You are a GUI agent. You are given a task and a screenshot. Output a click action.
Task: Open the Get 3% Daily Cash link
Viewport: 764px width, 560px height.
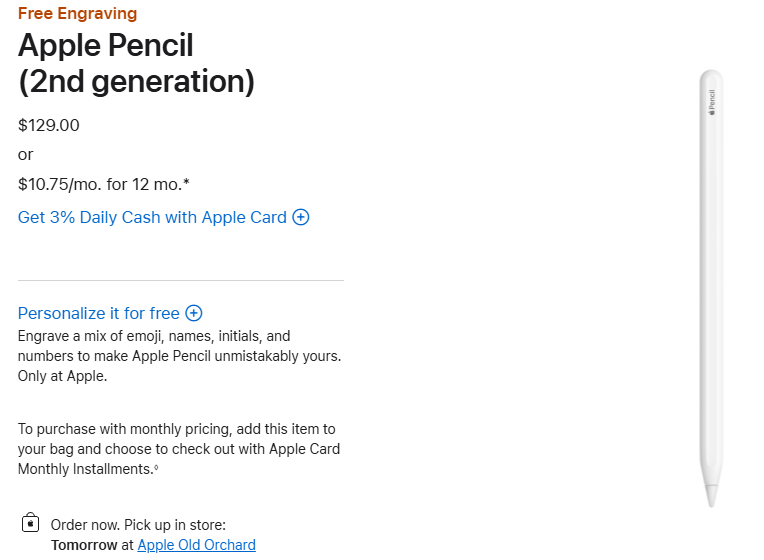click(x=152, y=217)
